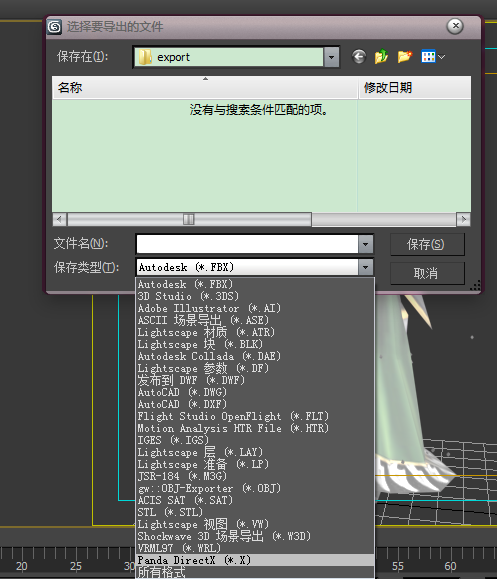Click frame 20 on the timeline

point(21,566)
